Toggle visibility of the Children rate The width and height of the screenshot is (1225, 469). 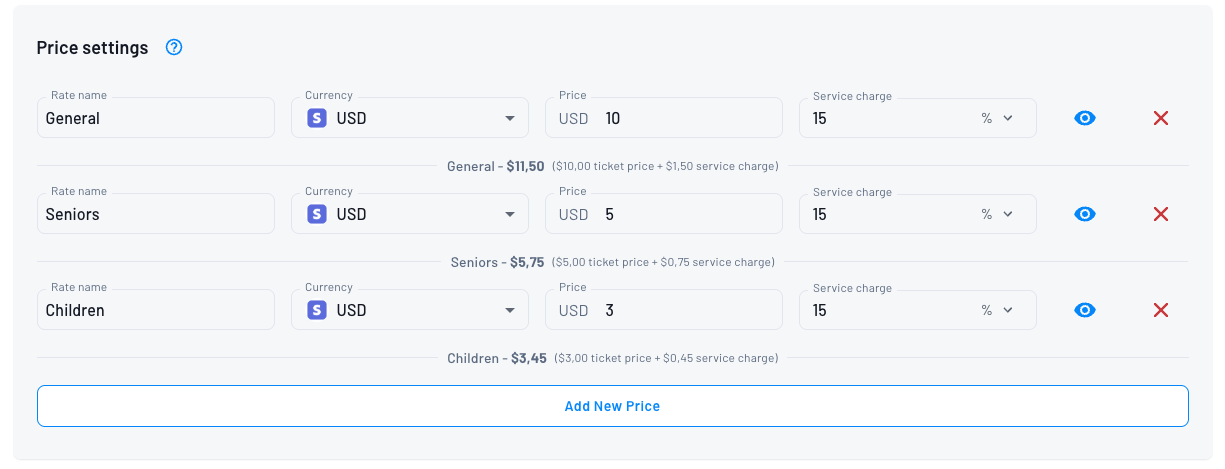coord(1085,310)
